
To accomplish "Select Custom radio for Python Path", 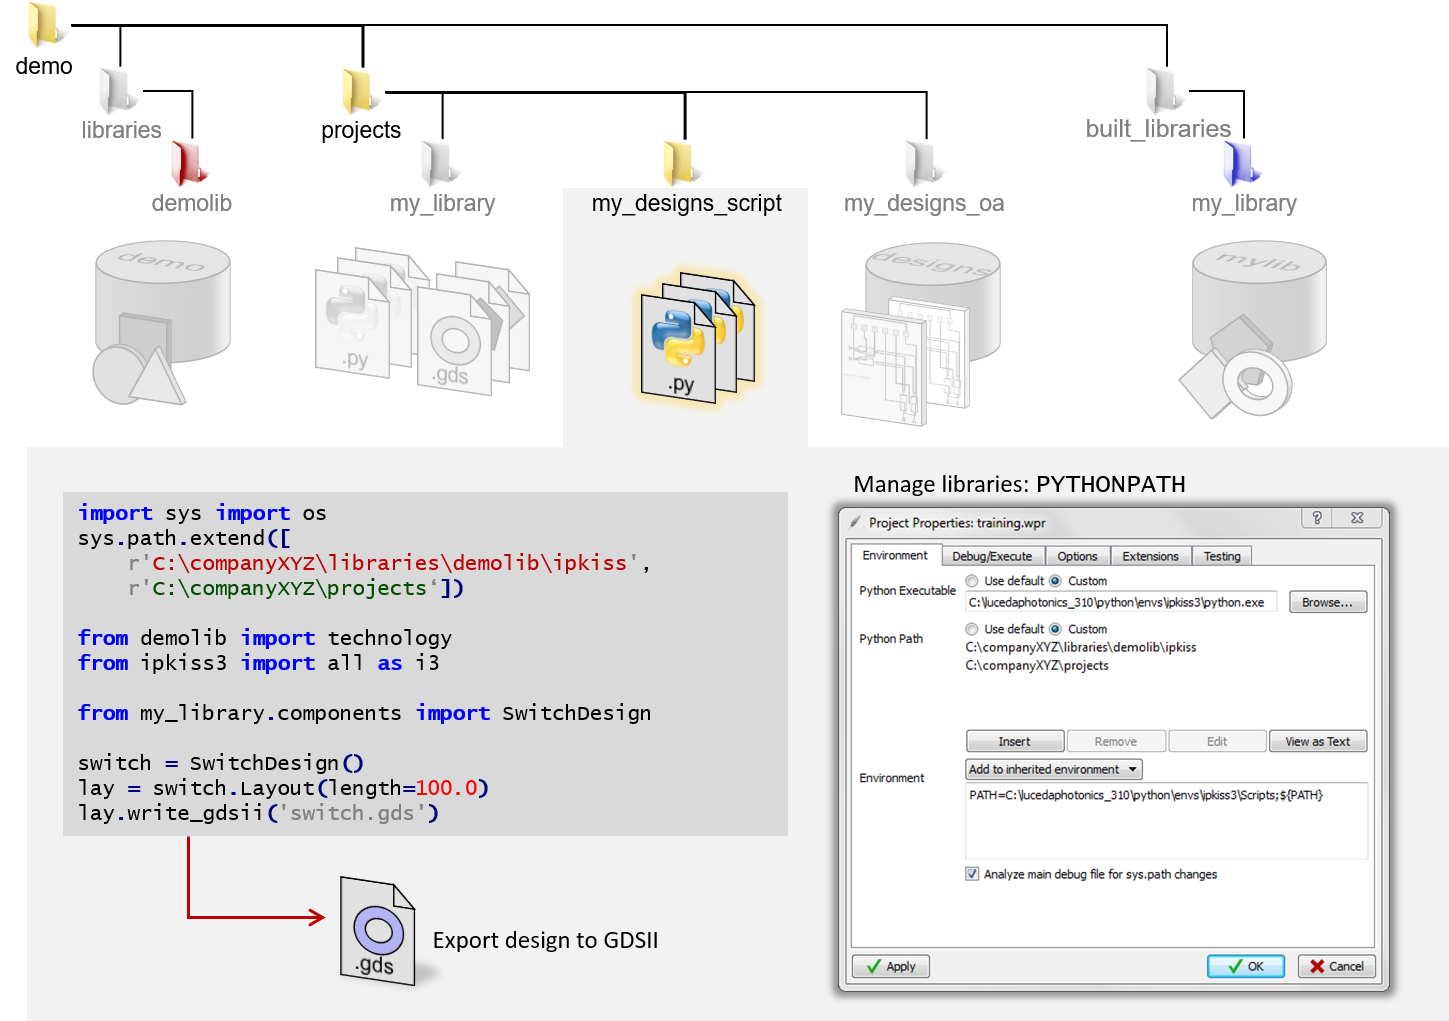I will pos(1055,629).
